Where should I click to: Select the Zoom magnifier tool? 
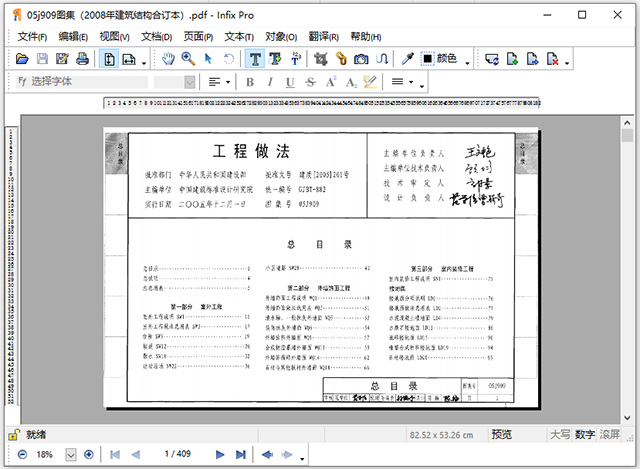(188, 59)
